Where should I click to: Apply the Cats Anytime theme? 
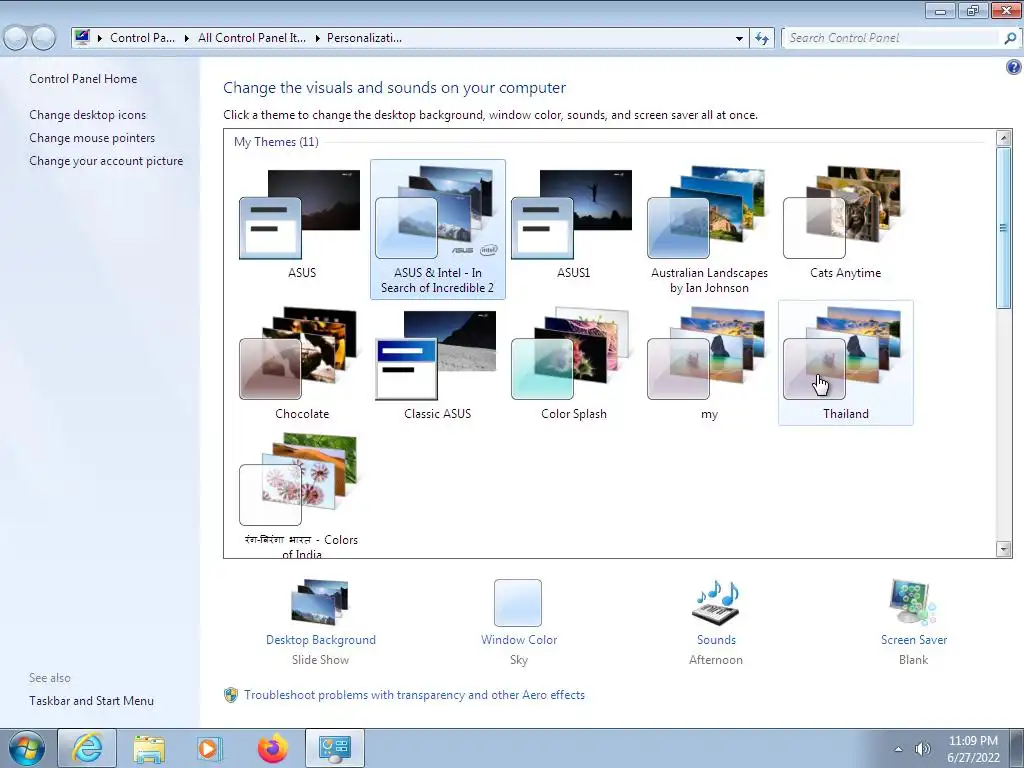pyautogui.click(x=844, y=214)
